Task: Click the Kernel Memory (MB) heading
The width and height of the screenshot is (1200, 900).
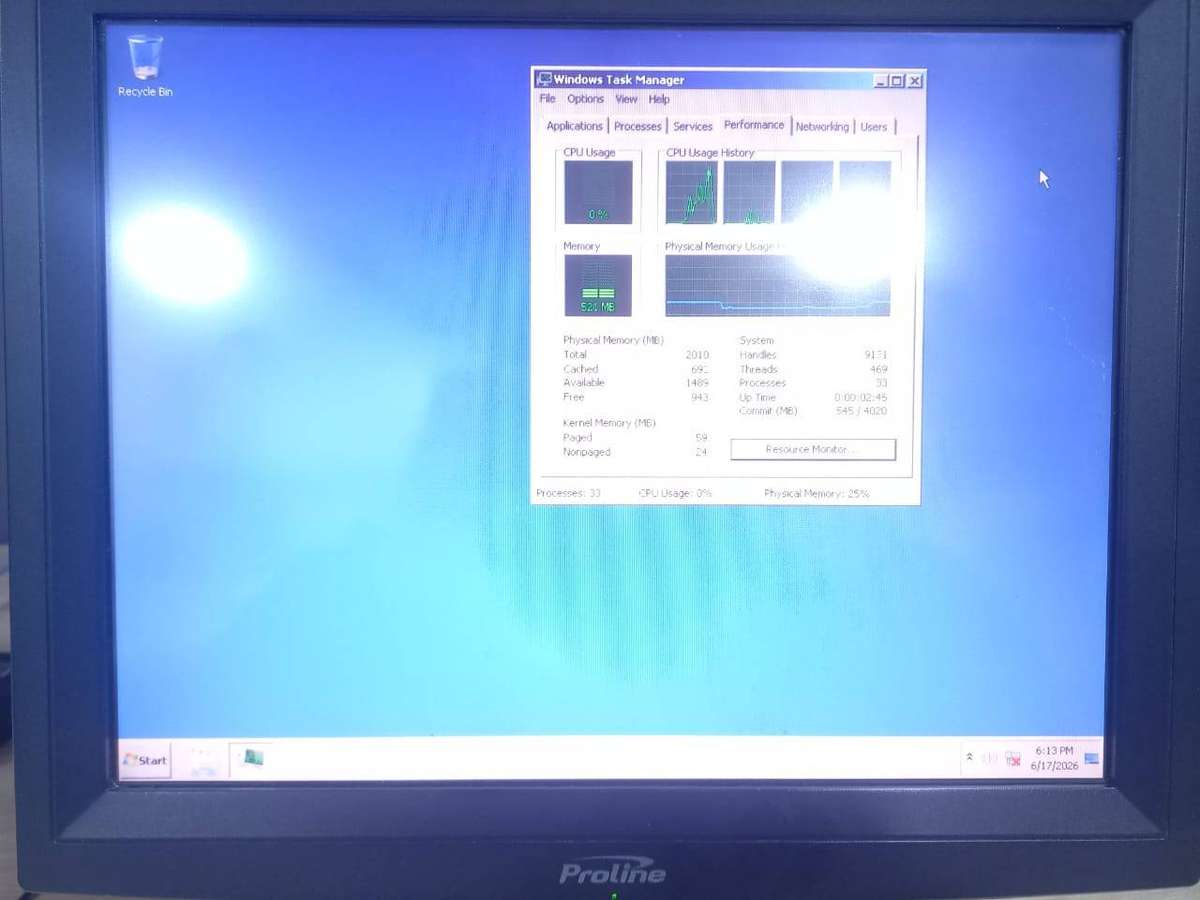Action: click(x=609, y=424)
